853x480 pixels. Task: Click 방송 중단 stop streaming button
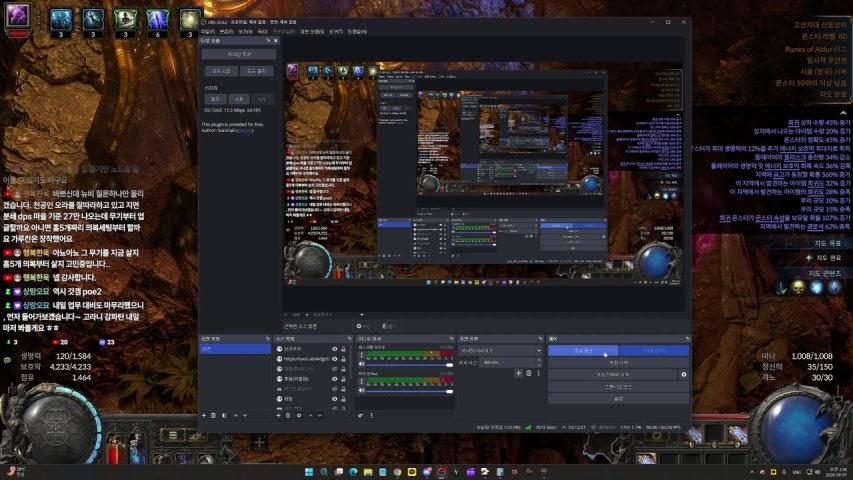pyautogui.click(x=583, y=350)
